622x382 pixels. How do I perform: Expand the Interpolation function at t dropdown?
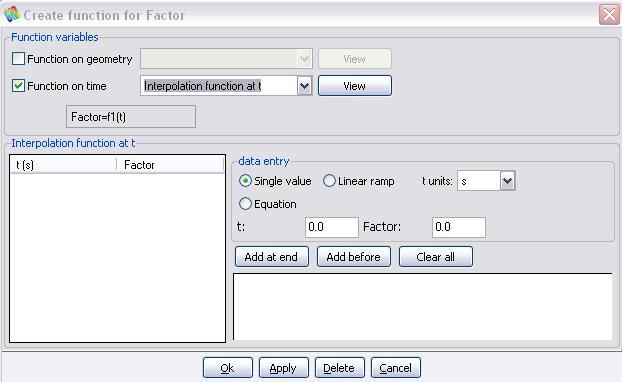tap(304, 86)
